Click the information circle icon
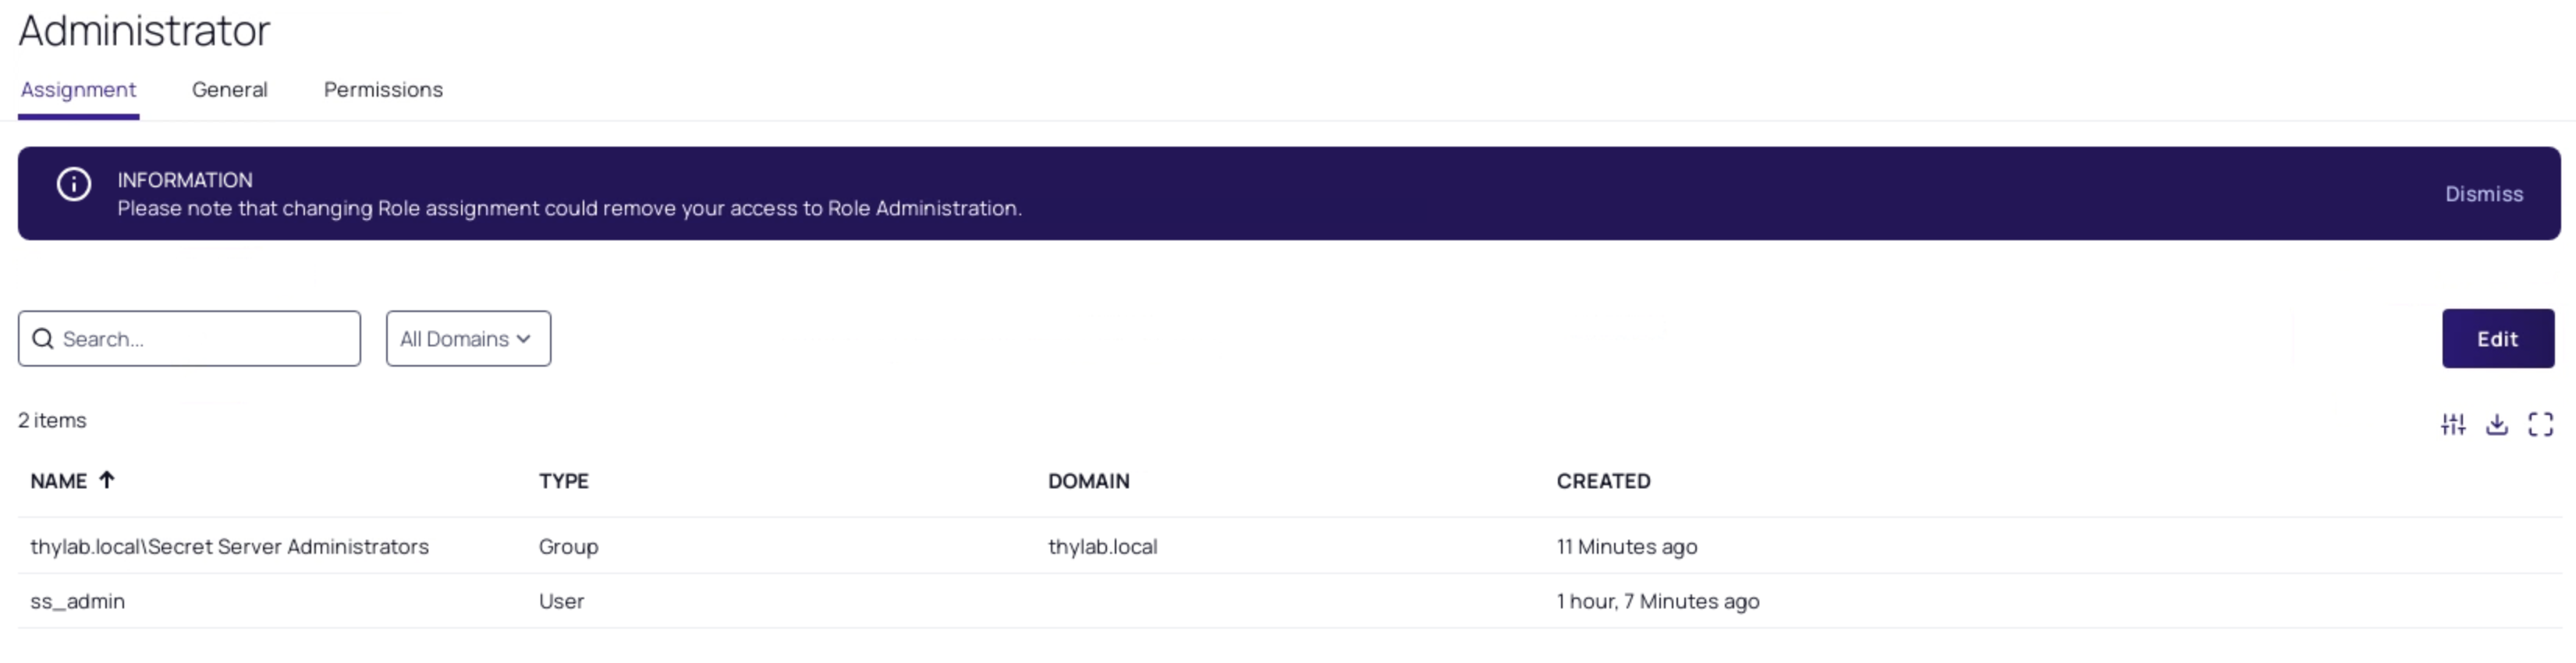2576x663 pixels. click(x=74, y=184)
